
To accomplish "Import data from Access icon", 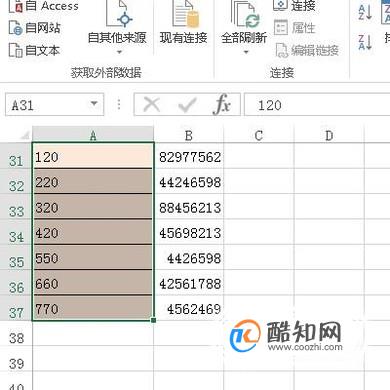I will click(16, 6).
